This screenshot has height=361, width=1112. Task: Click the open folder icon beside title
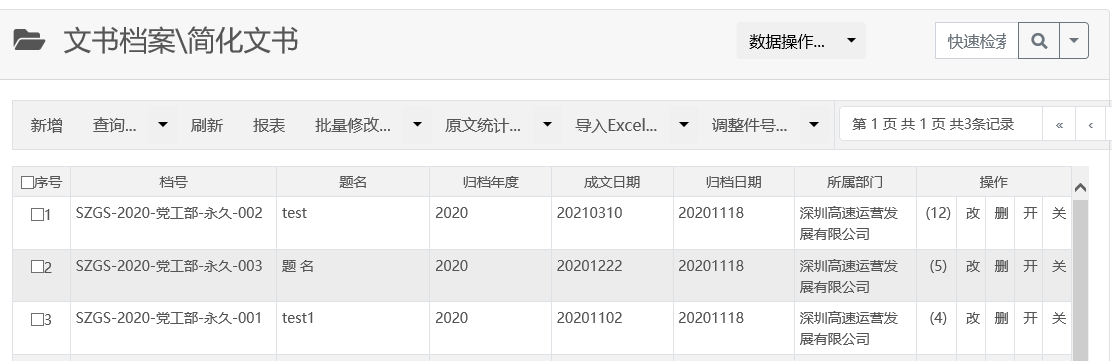(x=29, y=40)
